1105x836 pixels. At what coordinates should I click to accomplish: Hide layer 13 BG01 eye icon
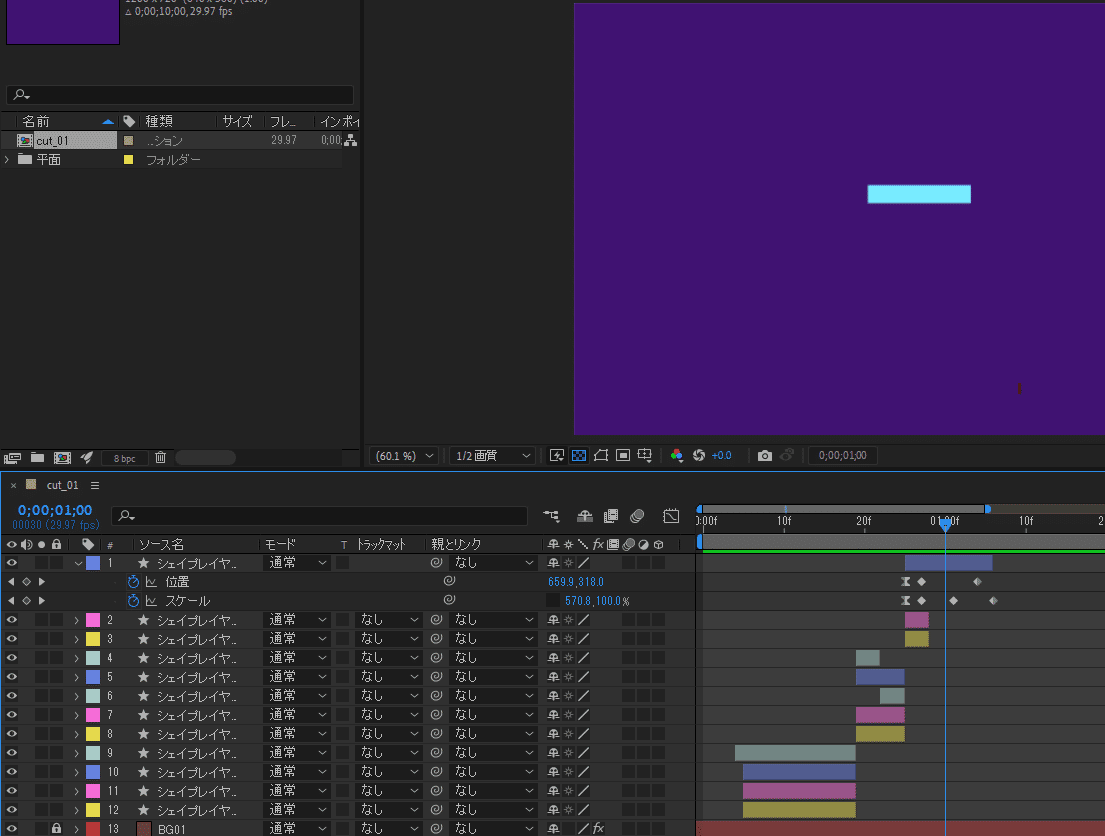pyautogui.click(x=12, y=829)
